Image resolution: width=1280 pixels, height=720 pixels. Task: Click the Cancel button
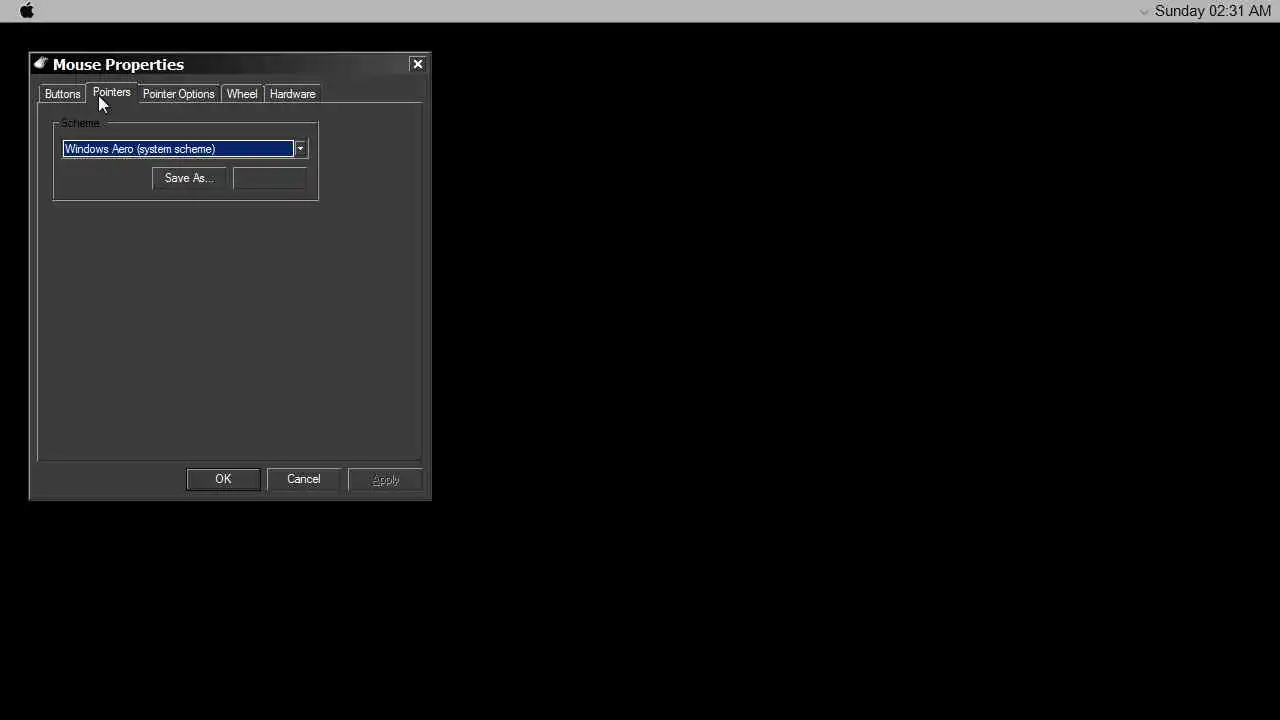[304, 479]
